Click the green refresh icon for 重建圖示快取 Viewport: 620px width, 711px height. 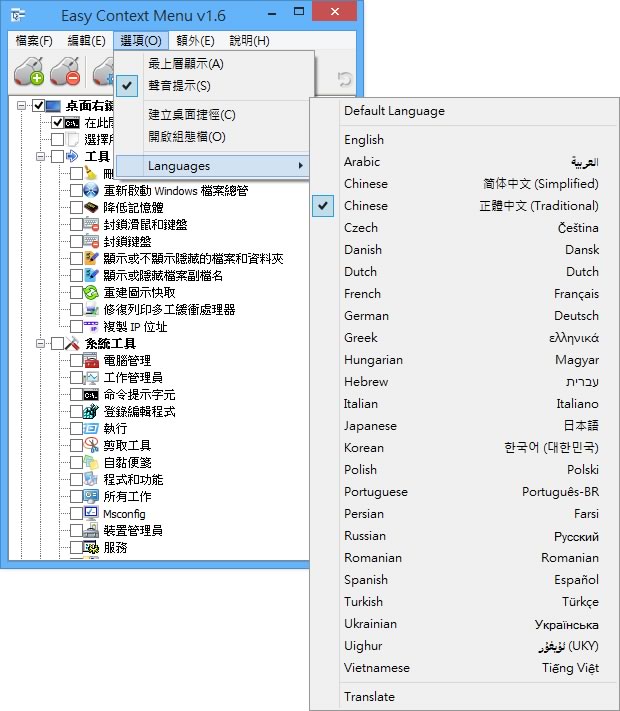point(91,292)
